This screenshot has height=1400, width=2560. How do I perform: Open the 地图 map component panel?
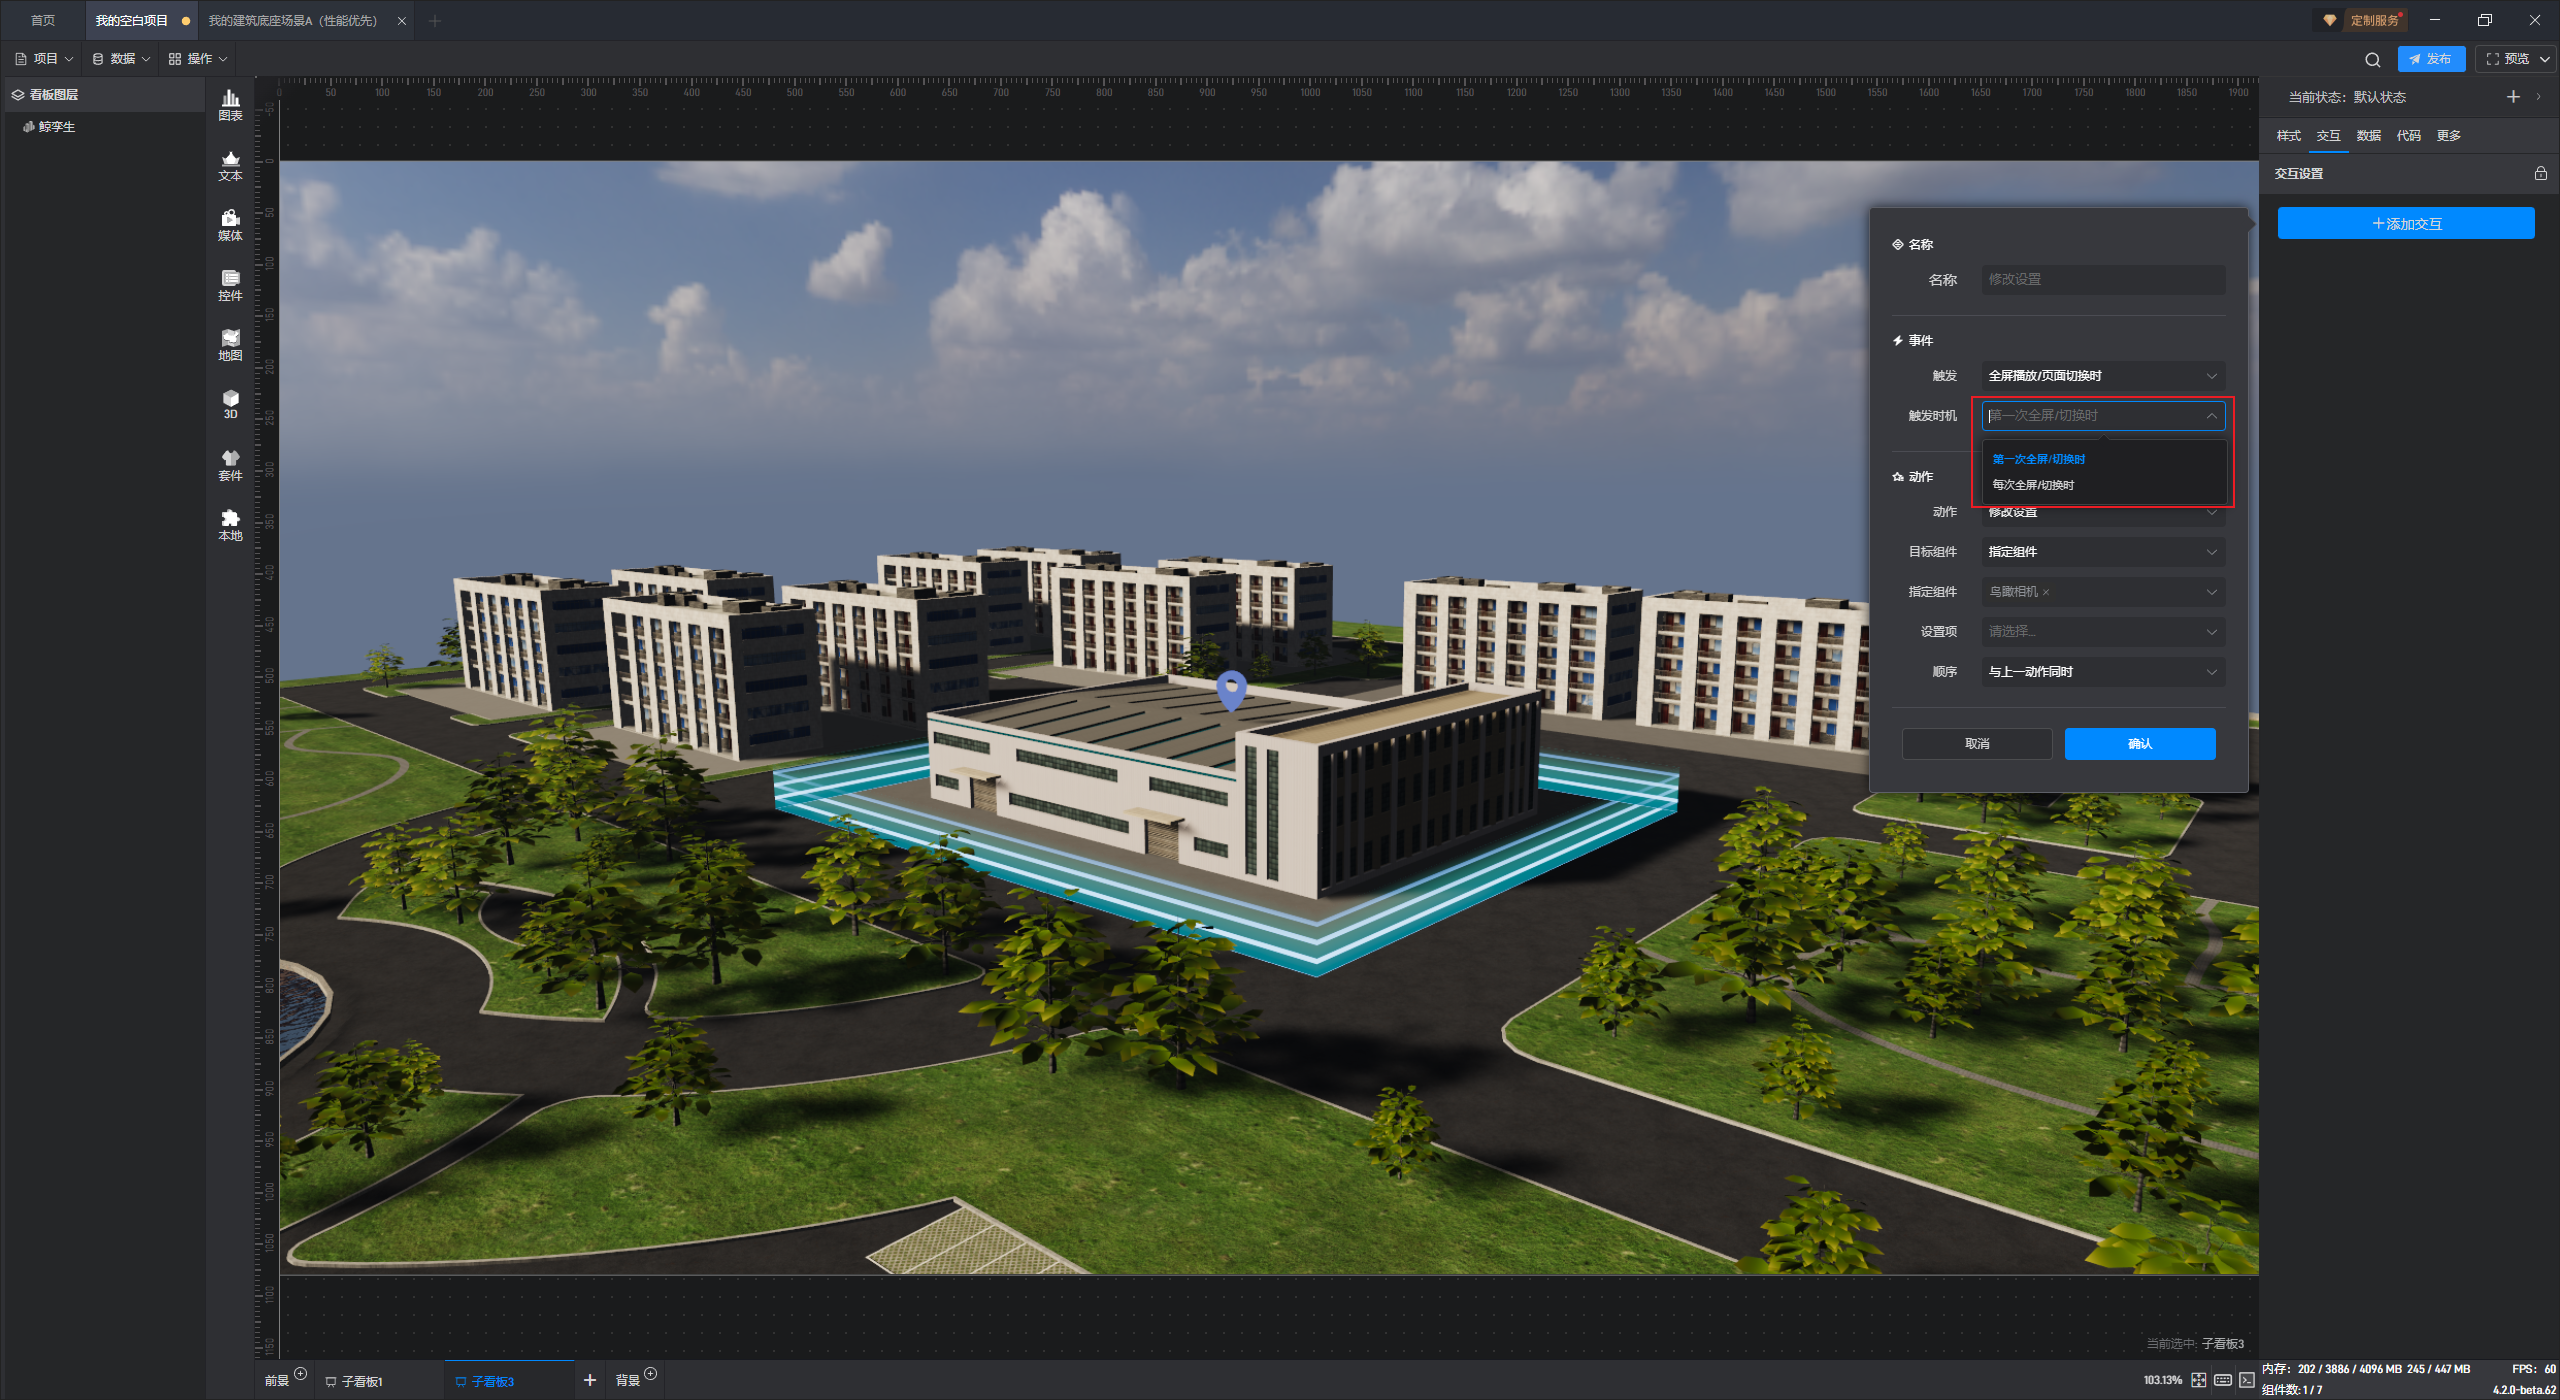(x=230, y=344)
